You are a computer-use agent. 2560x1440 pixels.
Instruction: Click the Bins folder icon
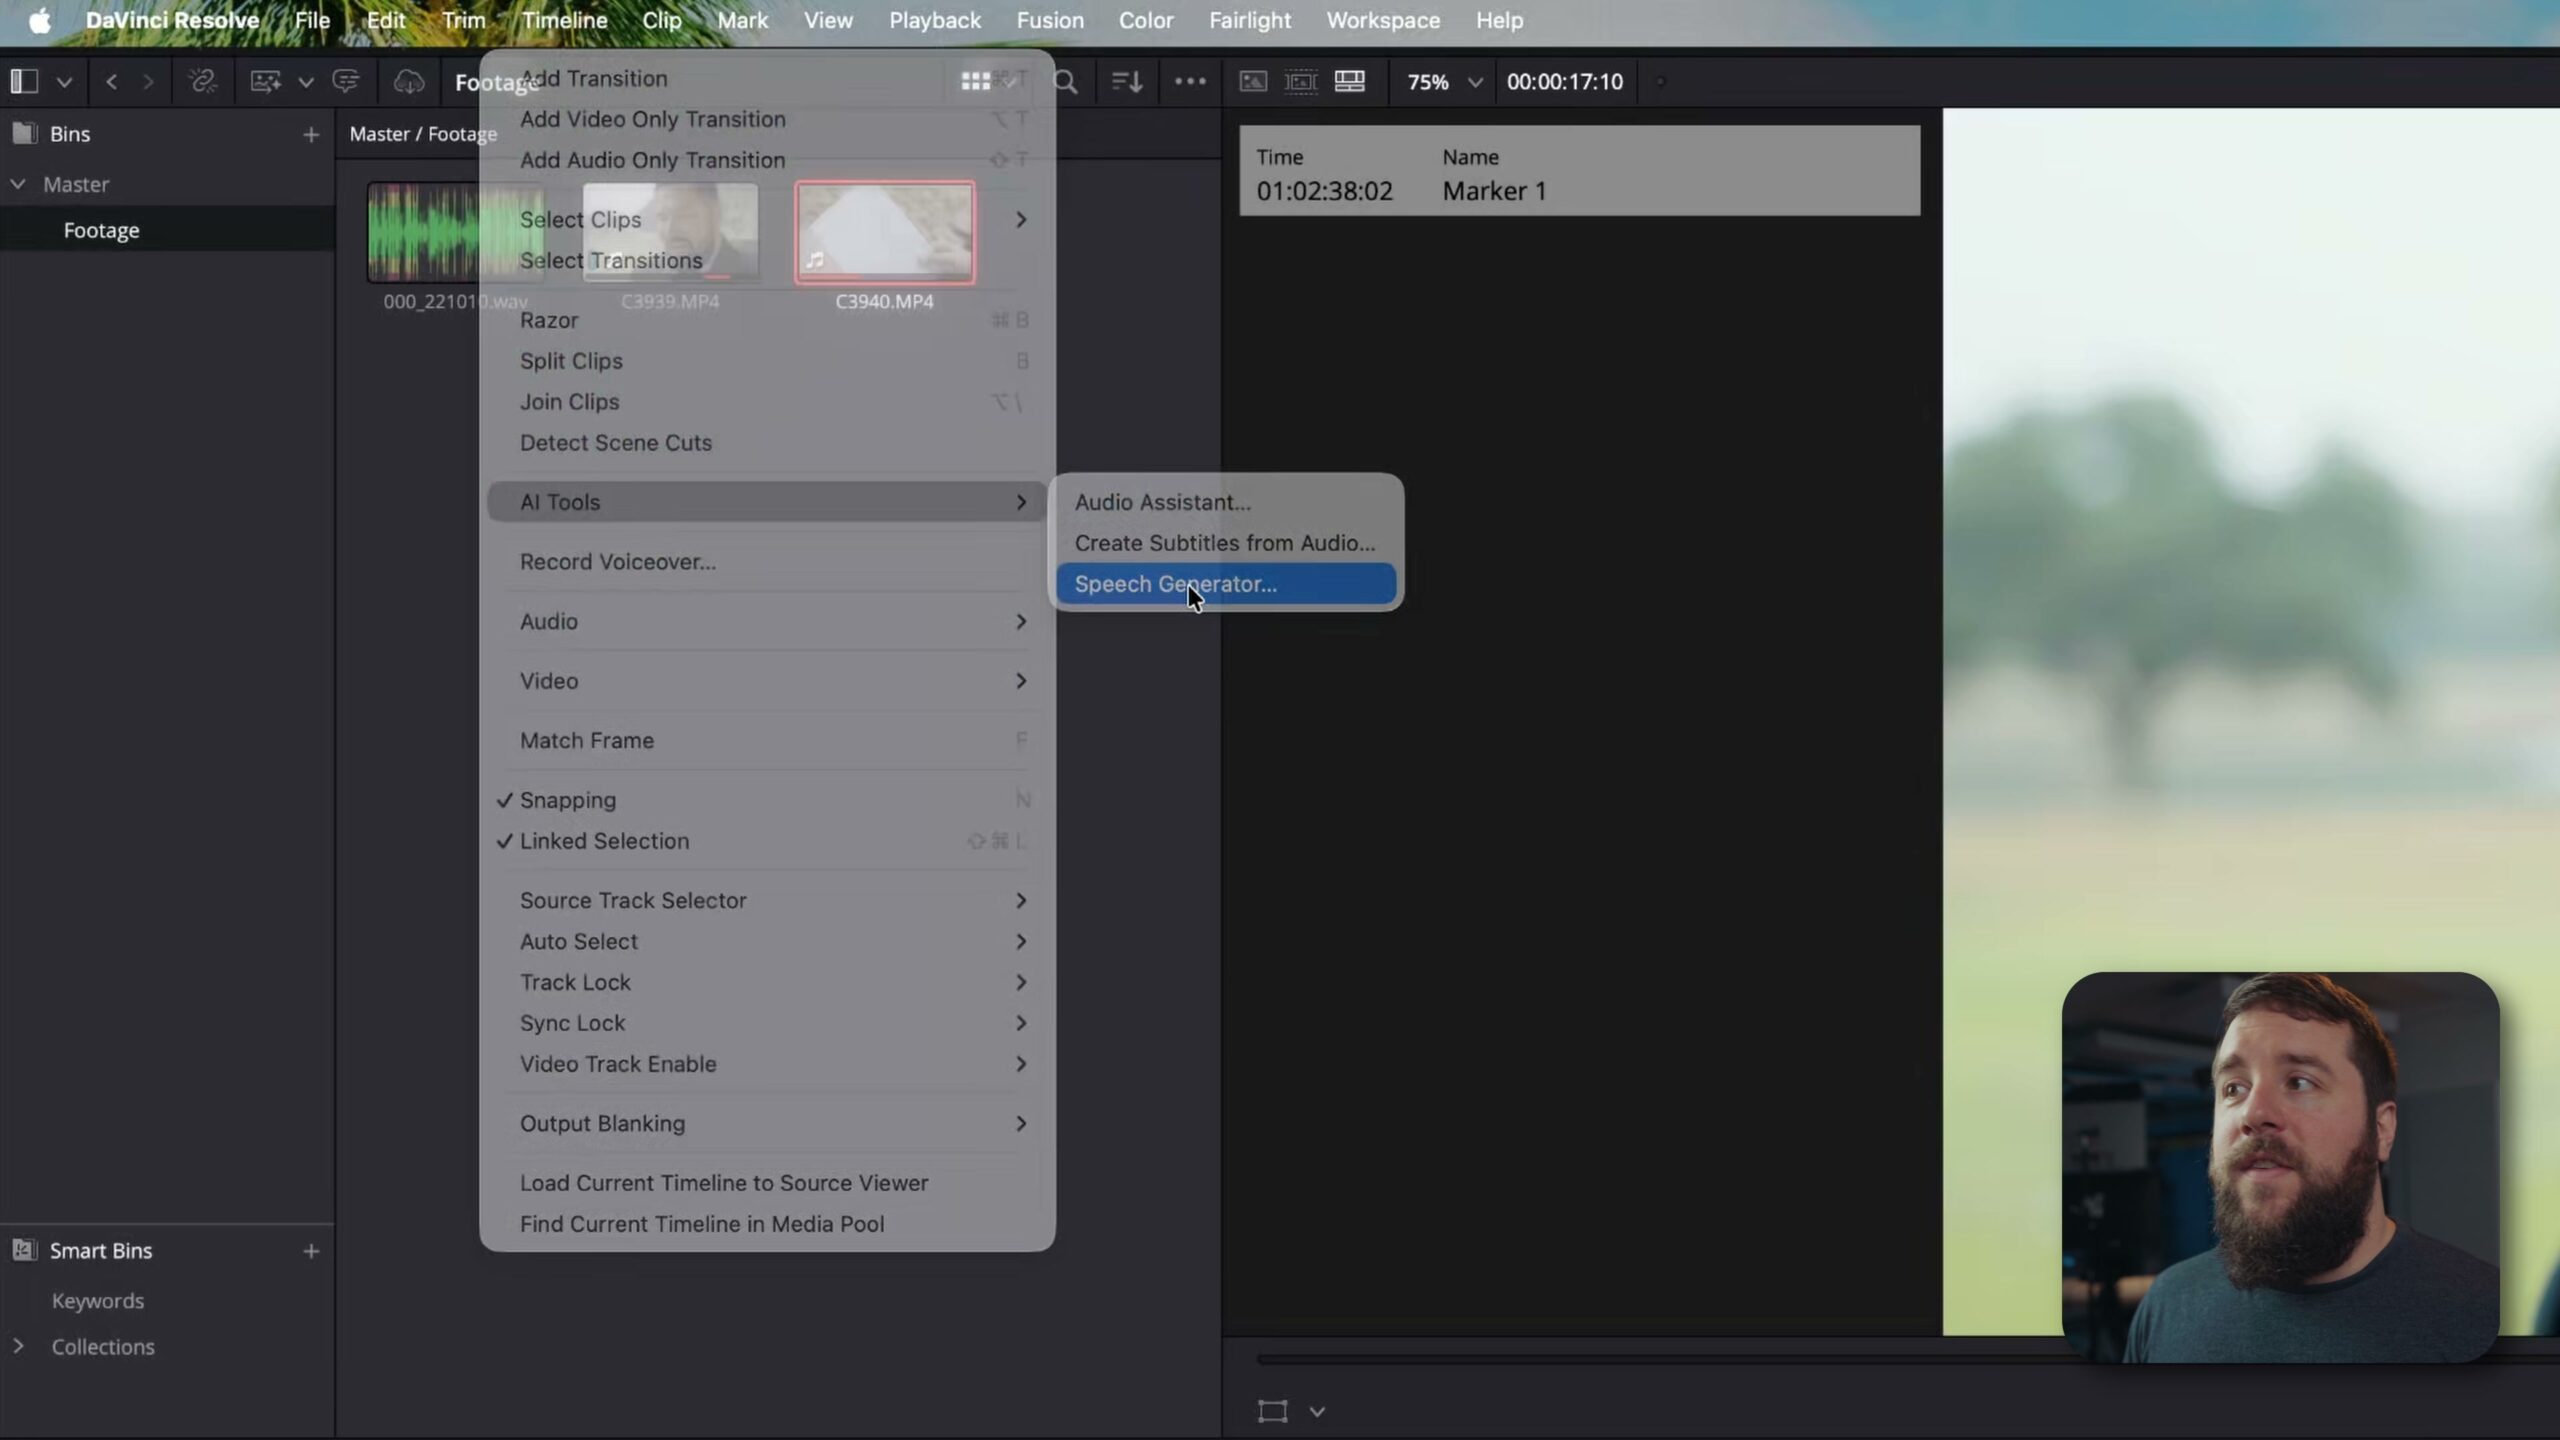(x=24, y=133)
